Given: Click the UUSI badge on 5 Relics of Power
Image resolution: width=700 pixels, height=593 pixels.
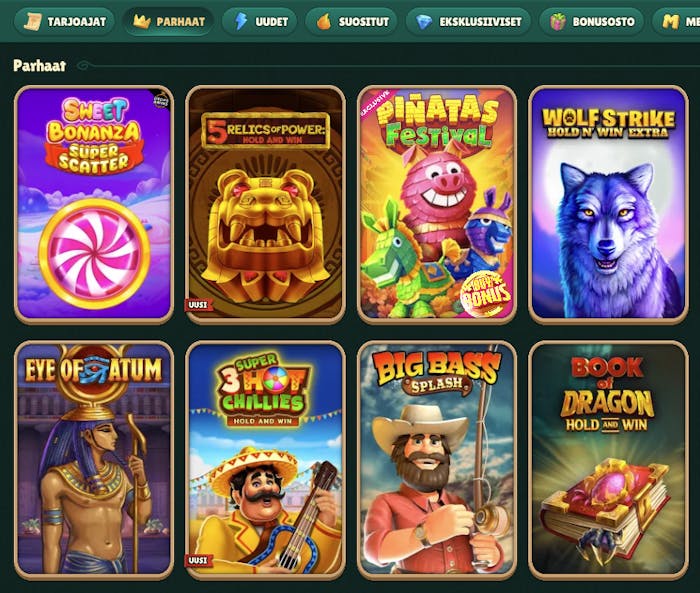Looking at the screenshot, I should pos(198,305).
